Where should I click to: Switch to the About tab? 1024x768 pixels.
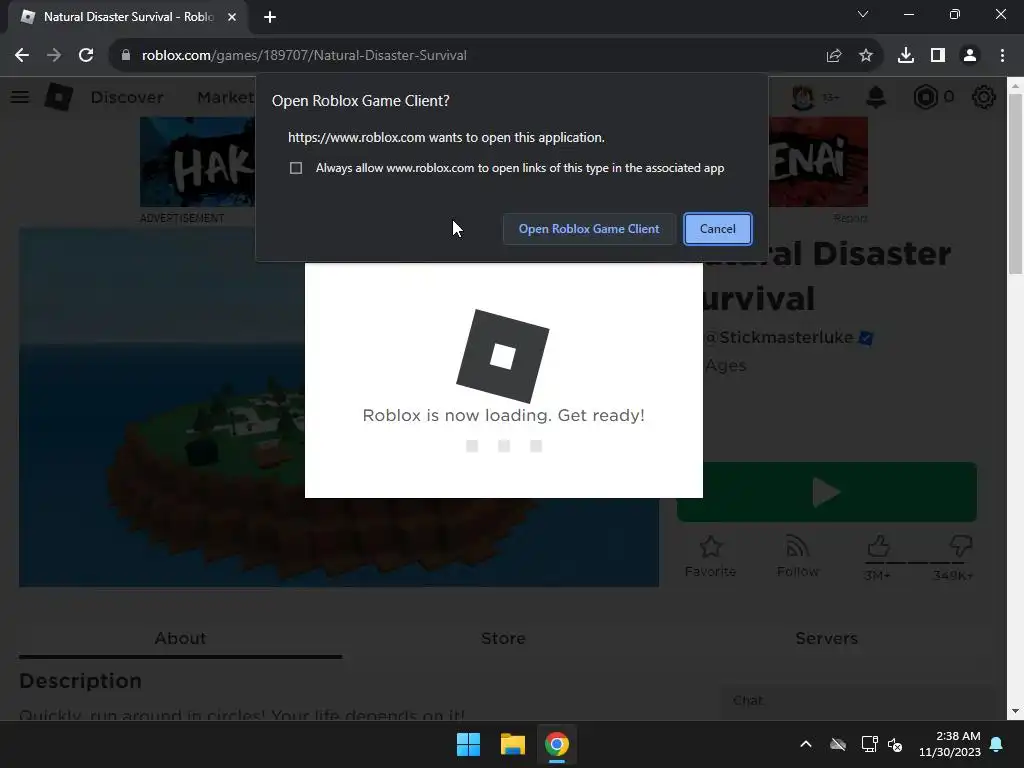pyautogui.click(x=180, y=638)
